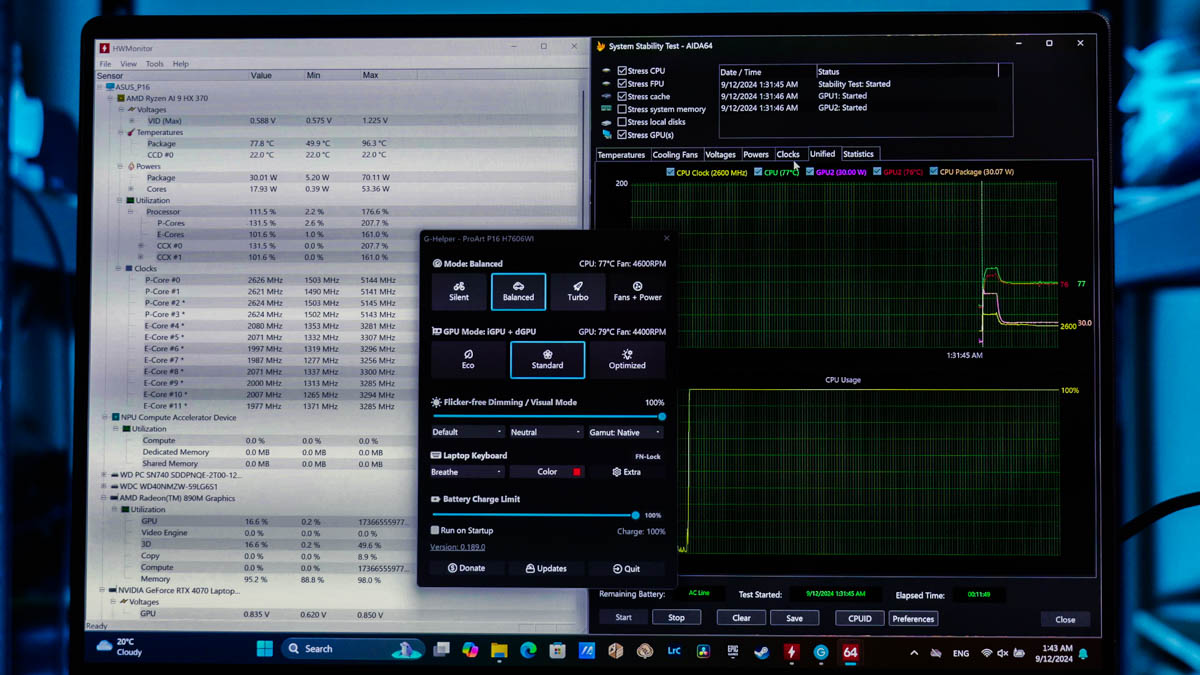This screenshot has width=1200, height=675.
Task: Open the Gamut: Native dropdown
Action: tap(625, 432)
